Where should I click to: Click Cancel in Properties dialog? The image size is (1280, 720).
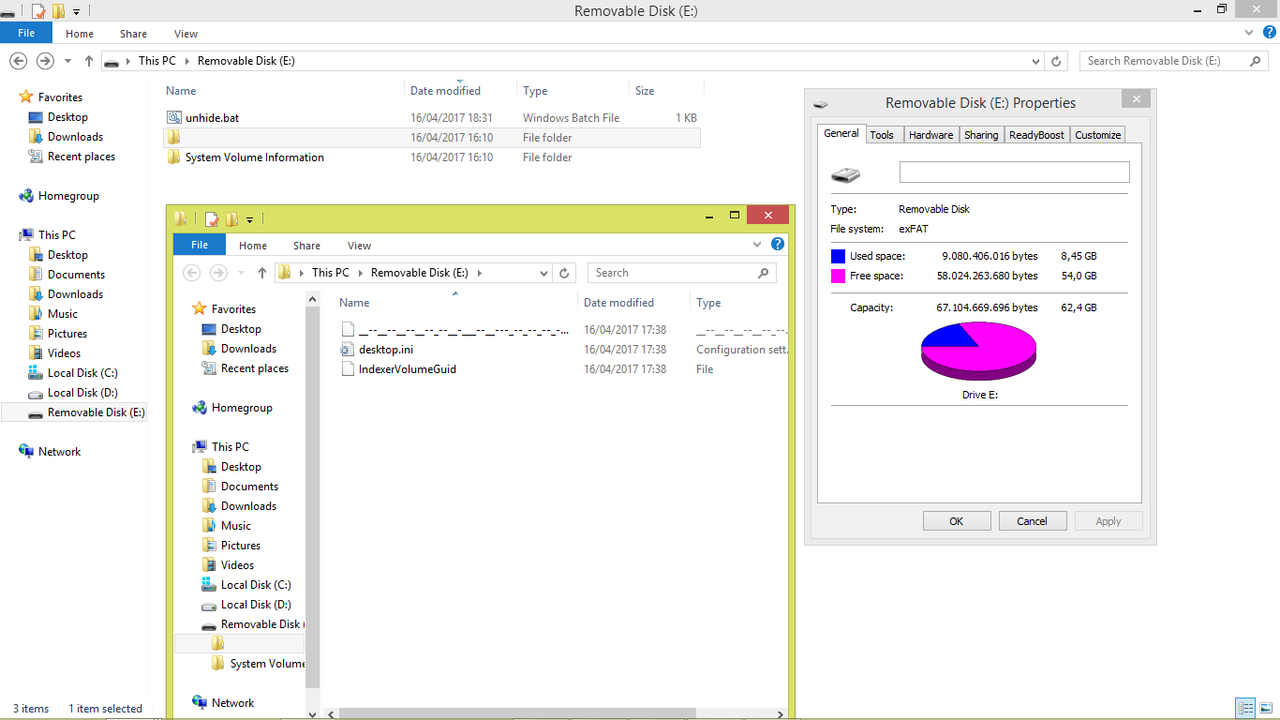coord(1032,521)
